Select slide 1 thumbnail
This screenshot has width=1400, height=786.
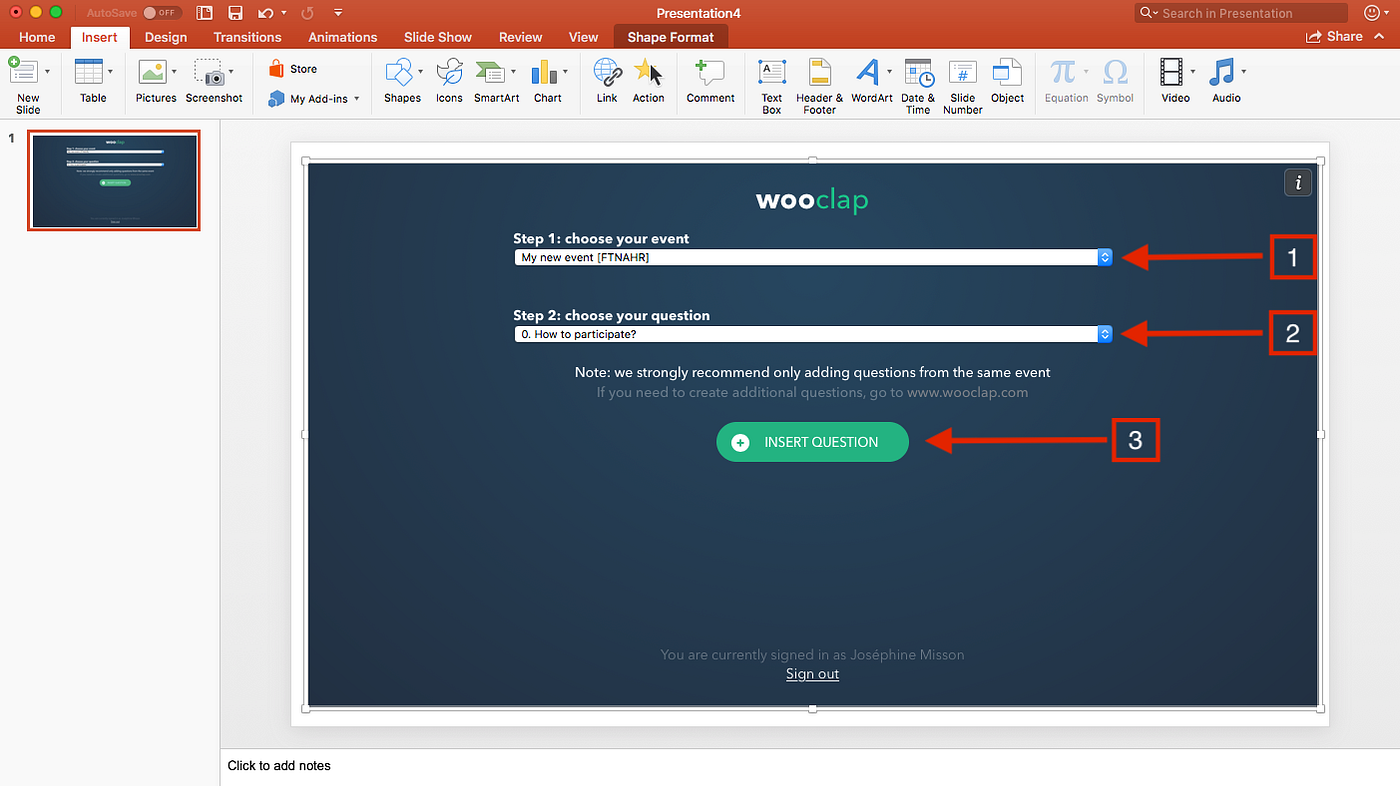tap(114, 180)
